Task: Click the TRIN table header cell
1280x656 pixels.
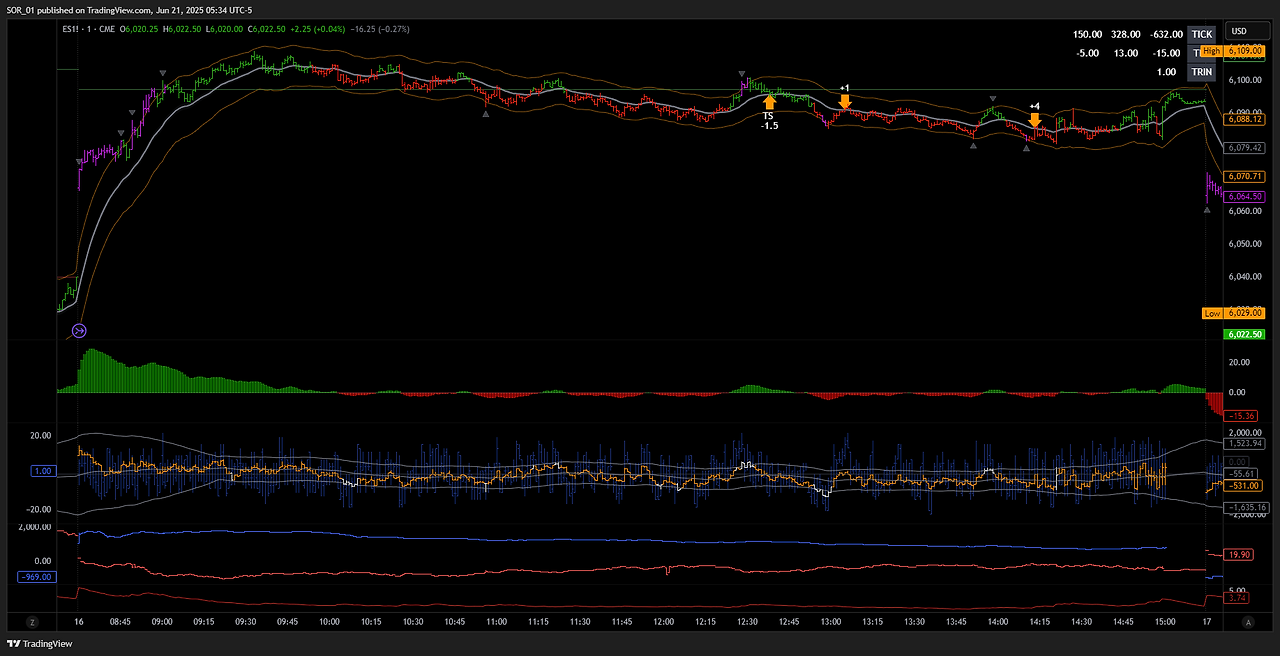Action: [x=1201, y=72]
